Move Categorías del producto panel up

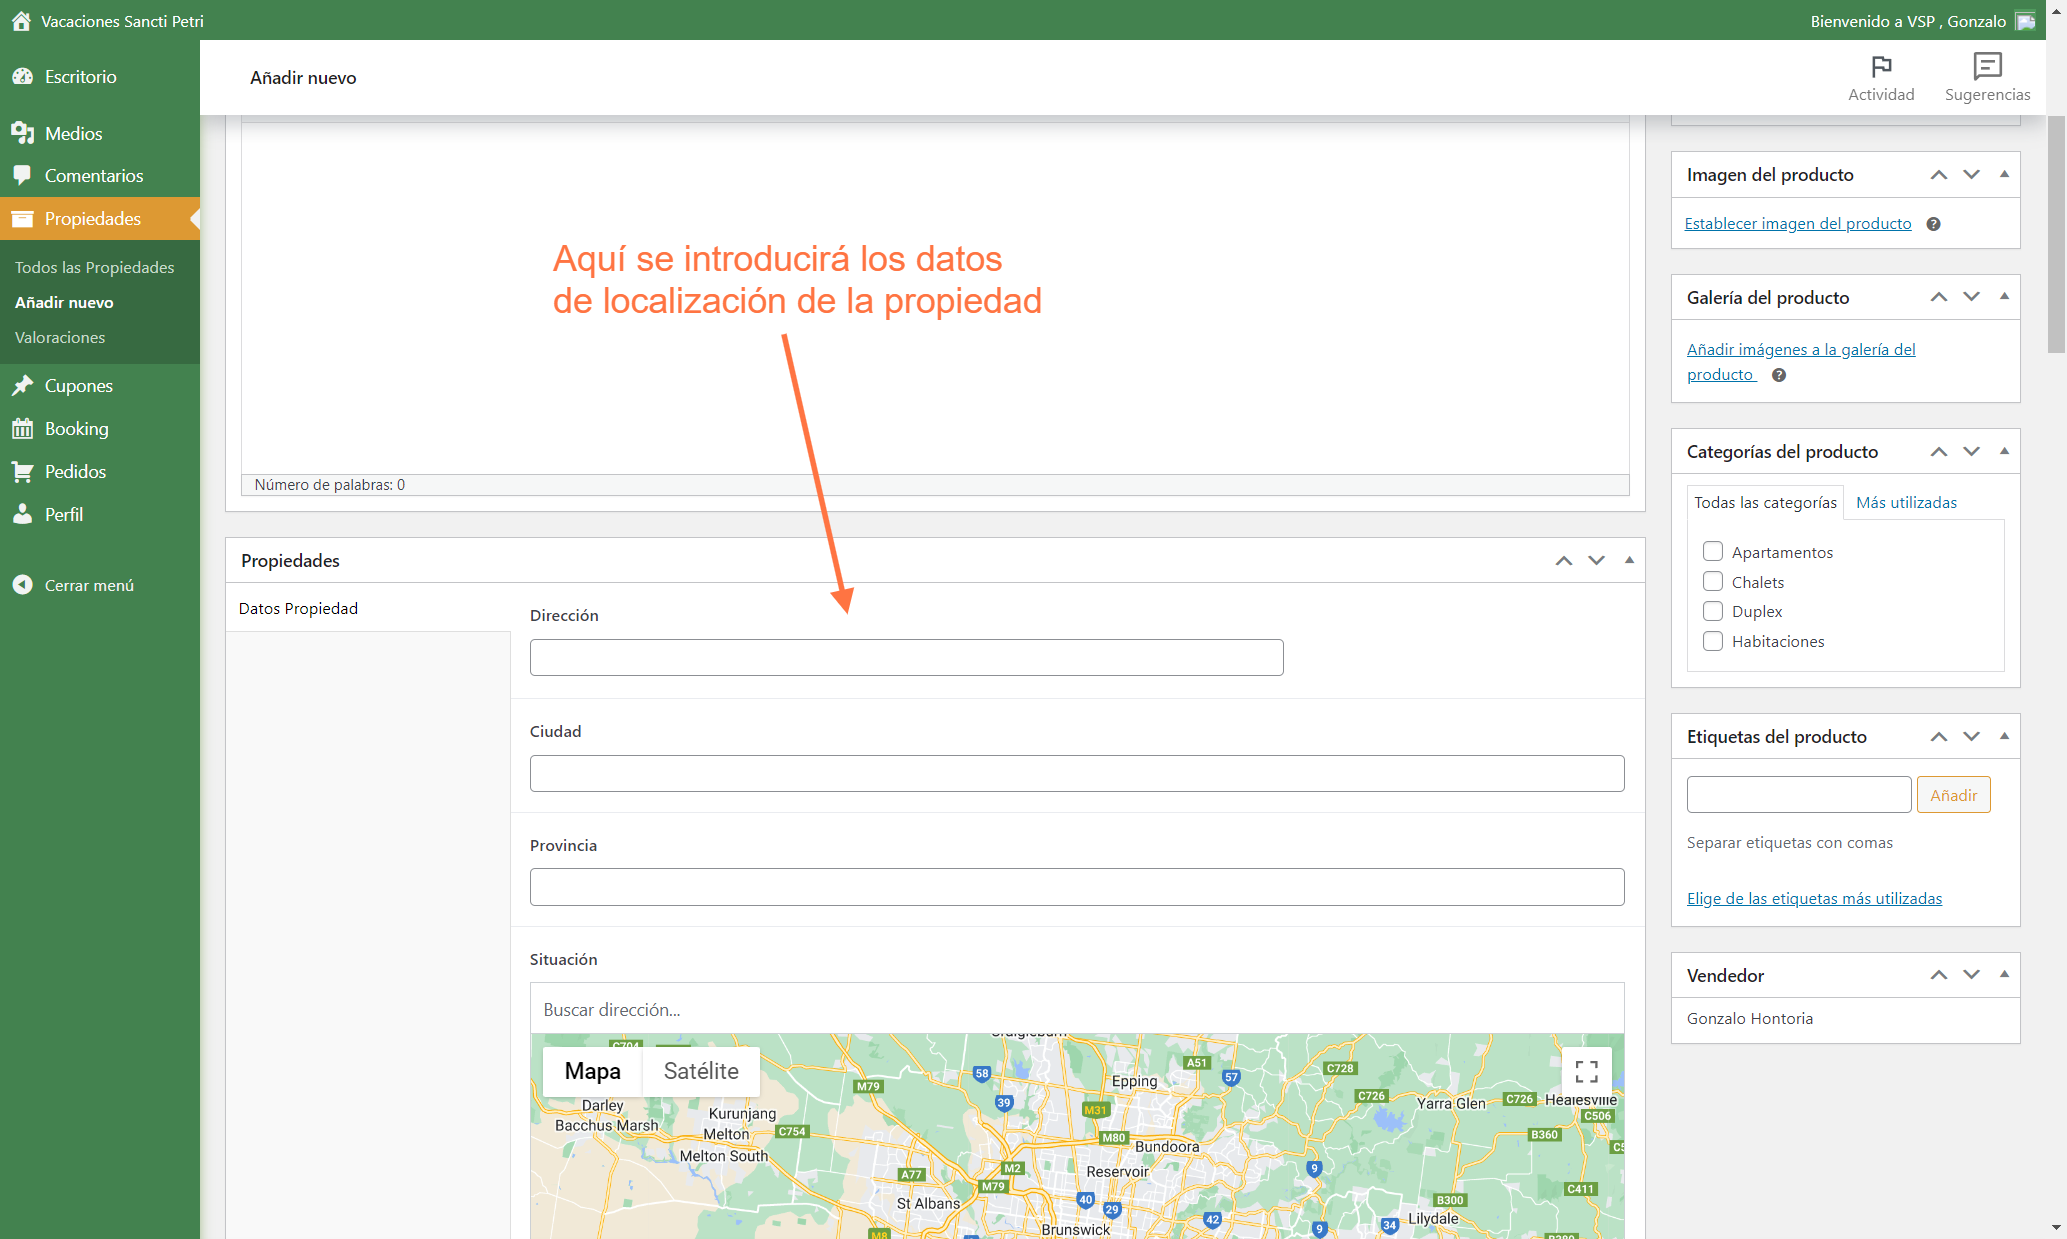click(1939, 452)
